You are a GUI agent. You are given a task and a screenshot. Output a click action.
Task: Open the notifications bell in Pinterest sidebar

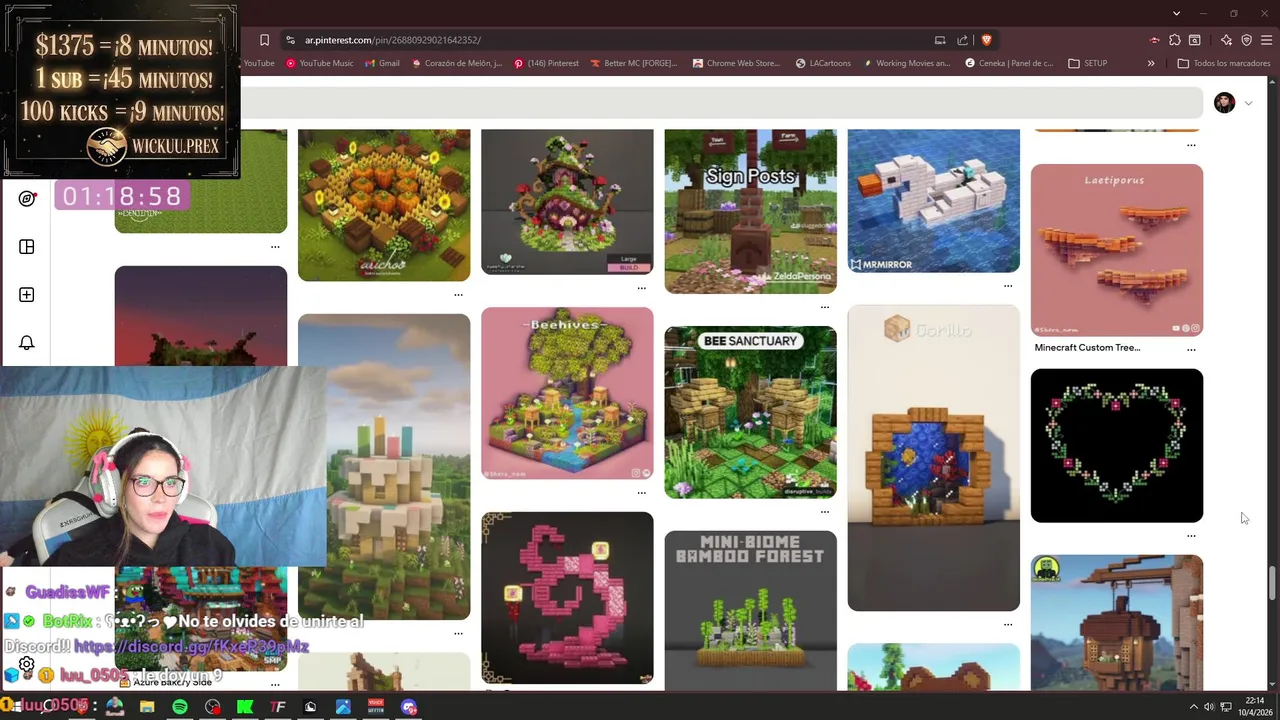(x=27, y=343)
